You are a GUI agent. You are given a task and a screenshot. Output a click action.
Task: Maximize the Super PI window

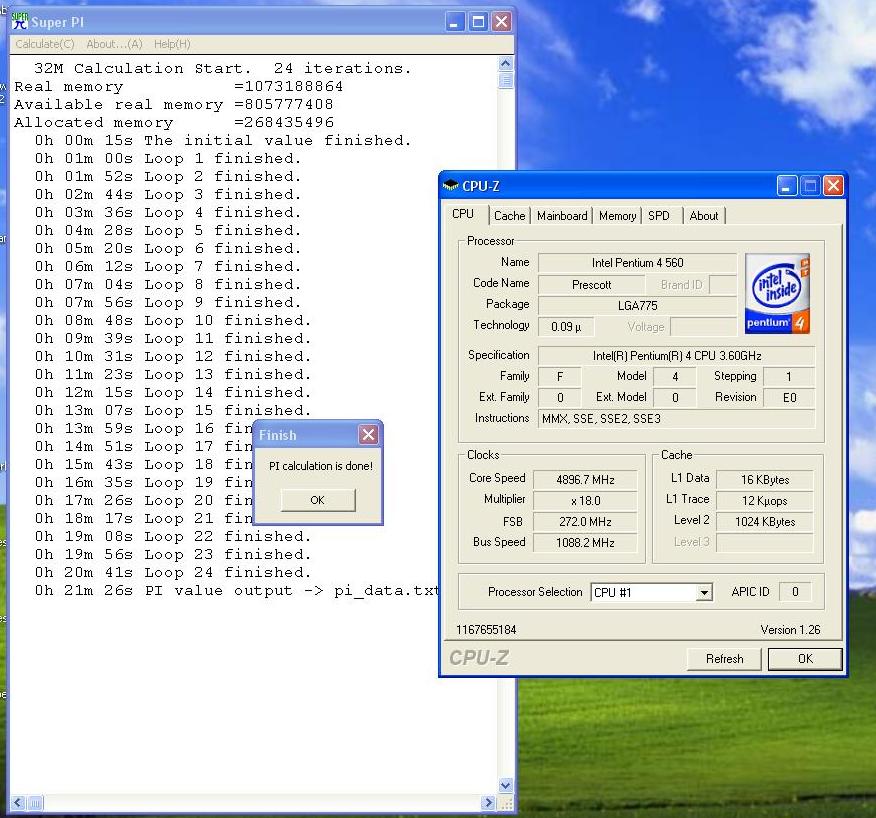pos(478,22)
